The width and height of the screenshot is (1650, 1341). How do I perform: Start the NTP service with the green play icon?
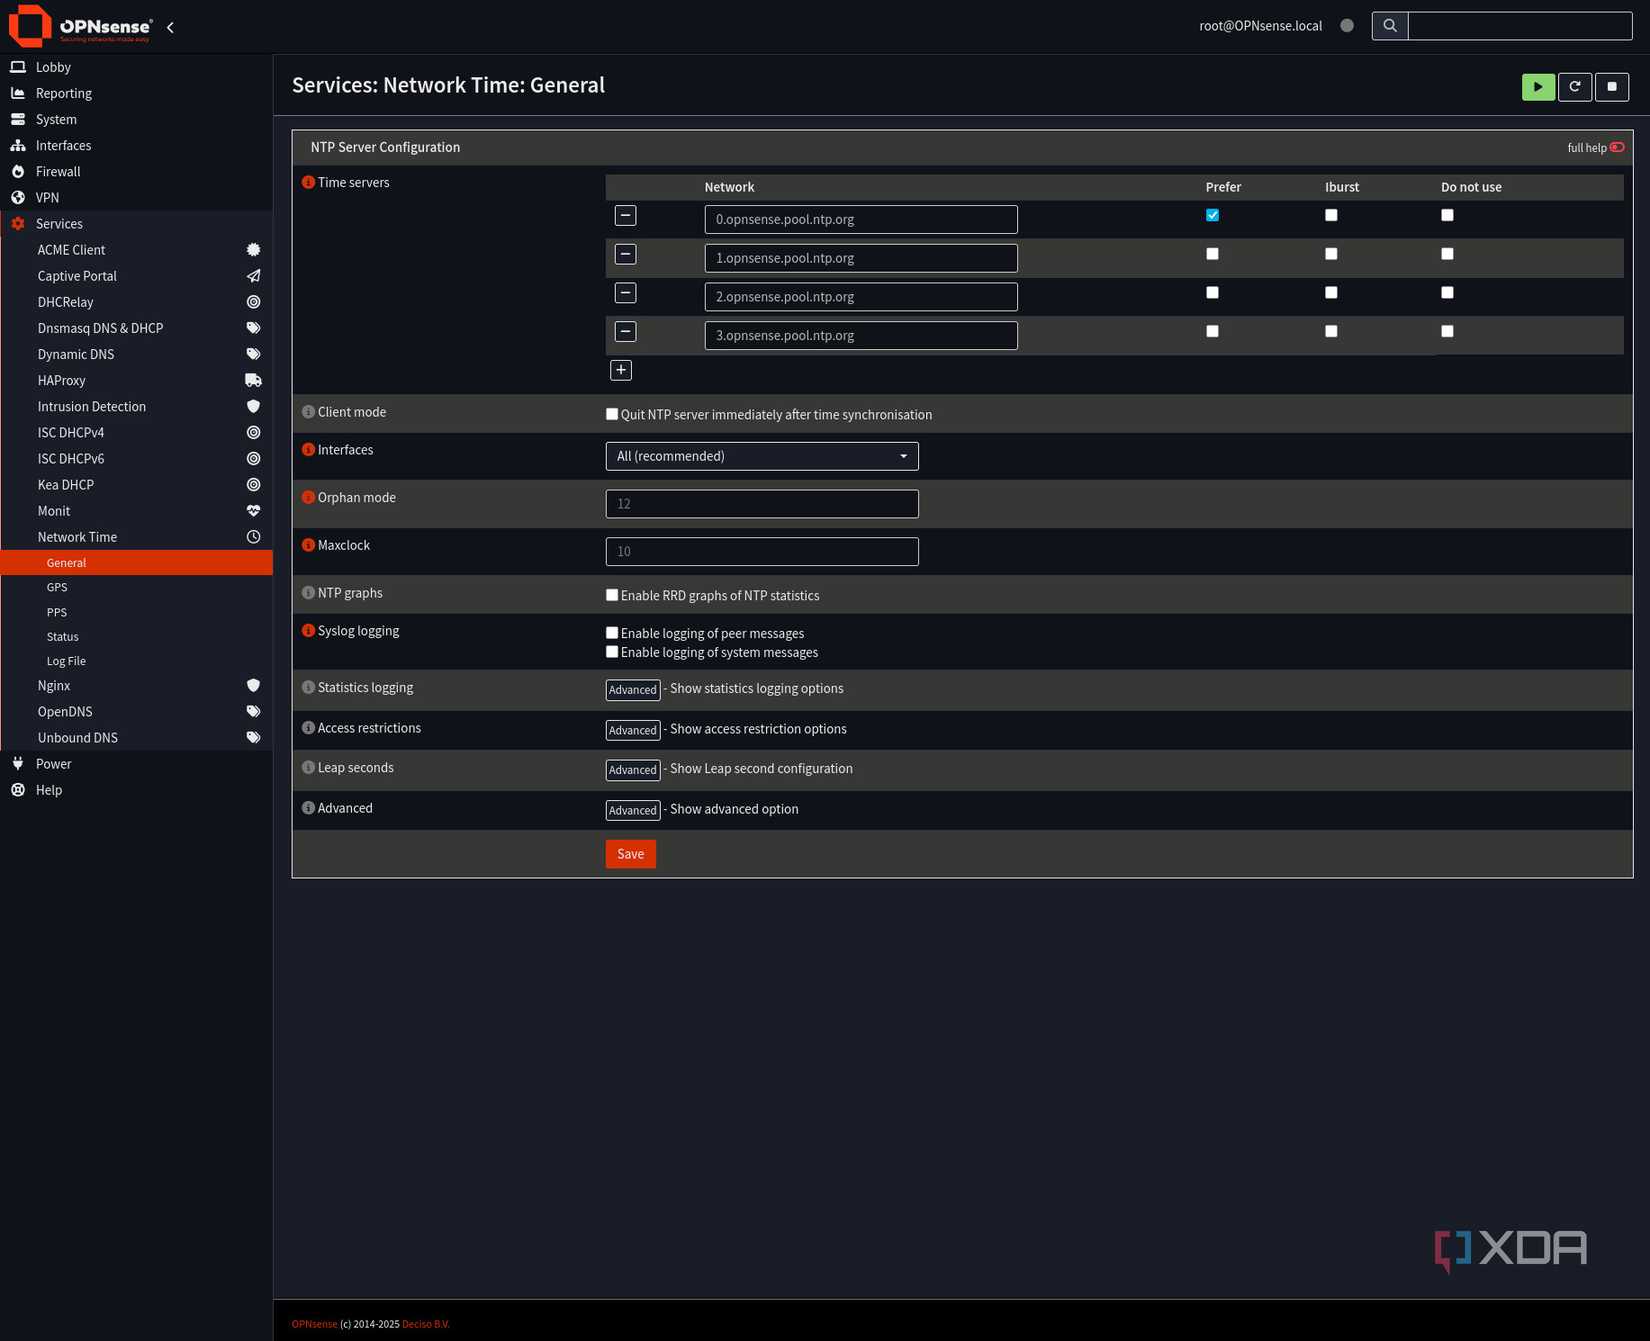(x=1538, y=87)
